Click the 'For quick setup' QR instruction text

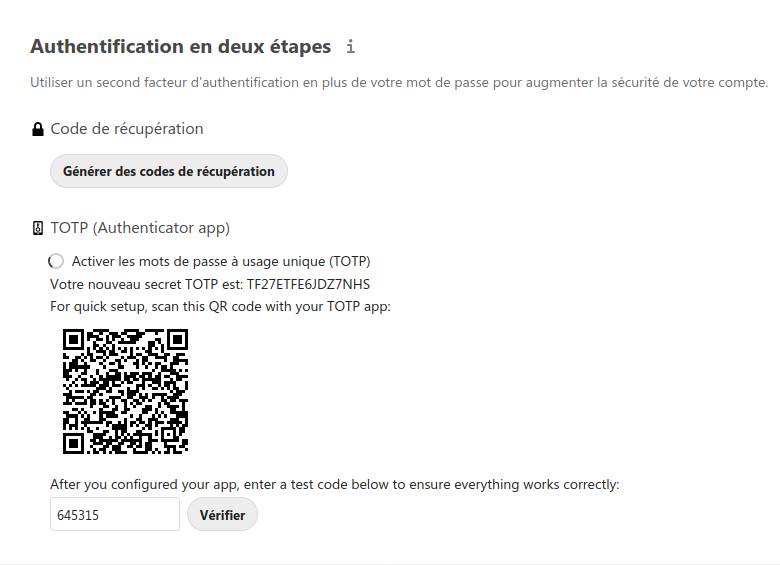pyautogui.click(x=220, y=306)
